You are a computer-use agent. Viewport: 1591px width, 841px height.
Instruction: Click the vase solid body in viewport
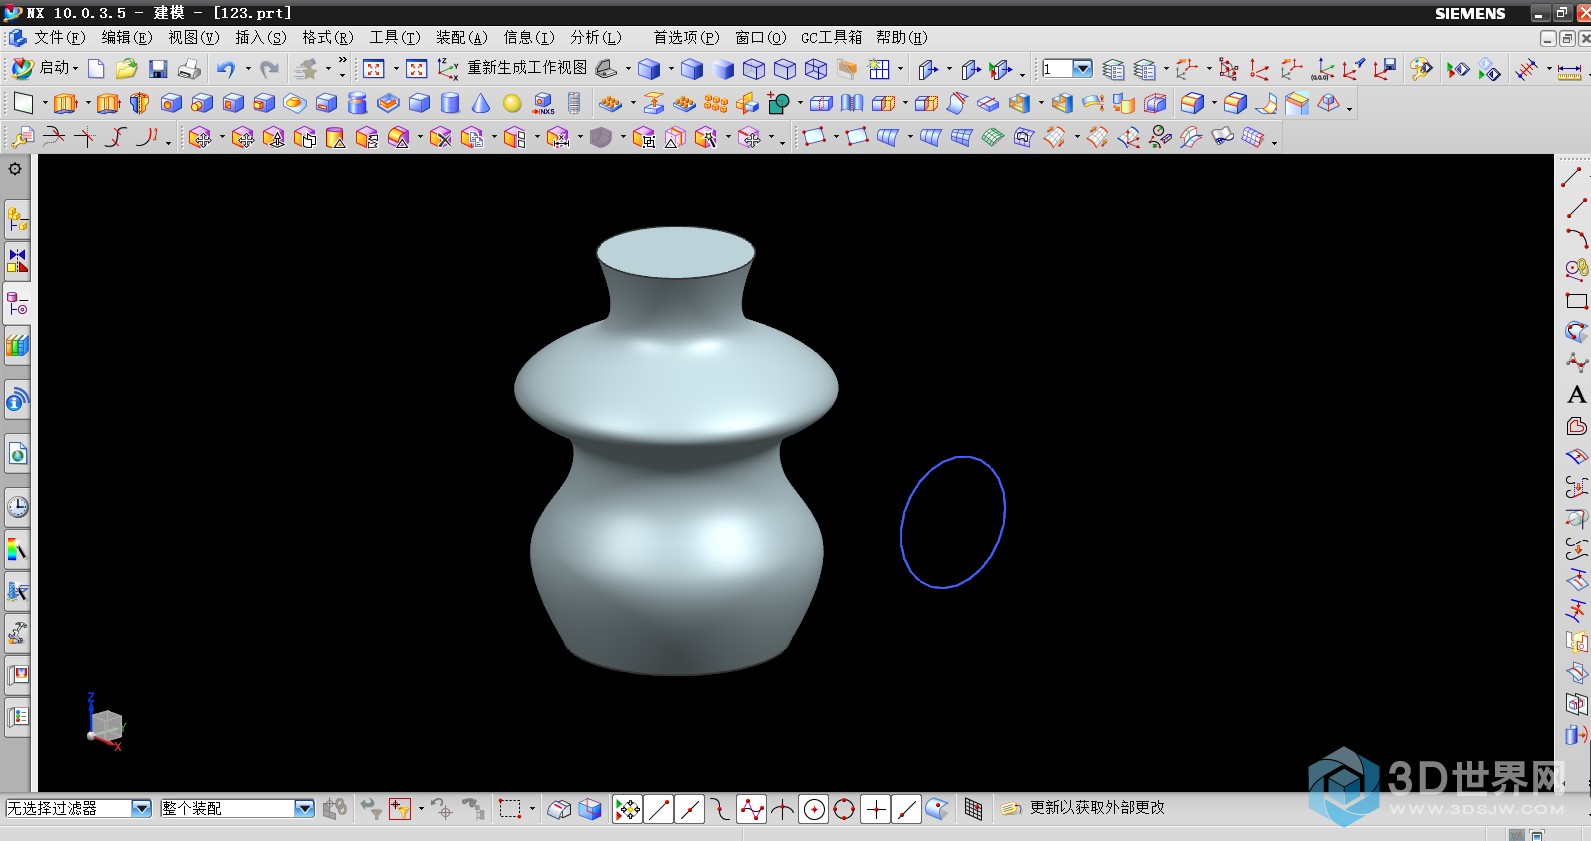pos(676,450)
